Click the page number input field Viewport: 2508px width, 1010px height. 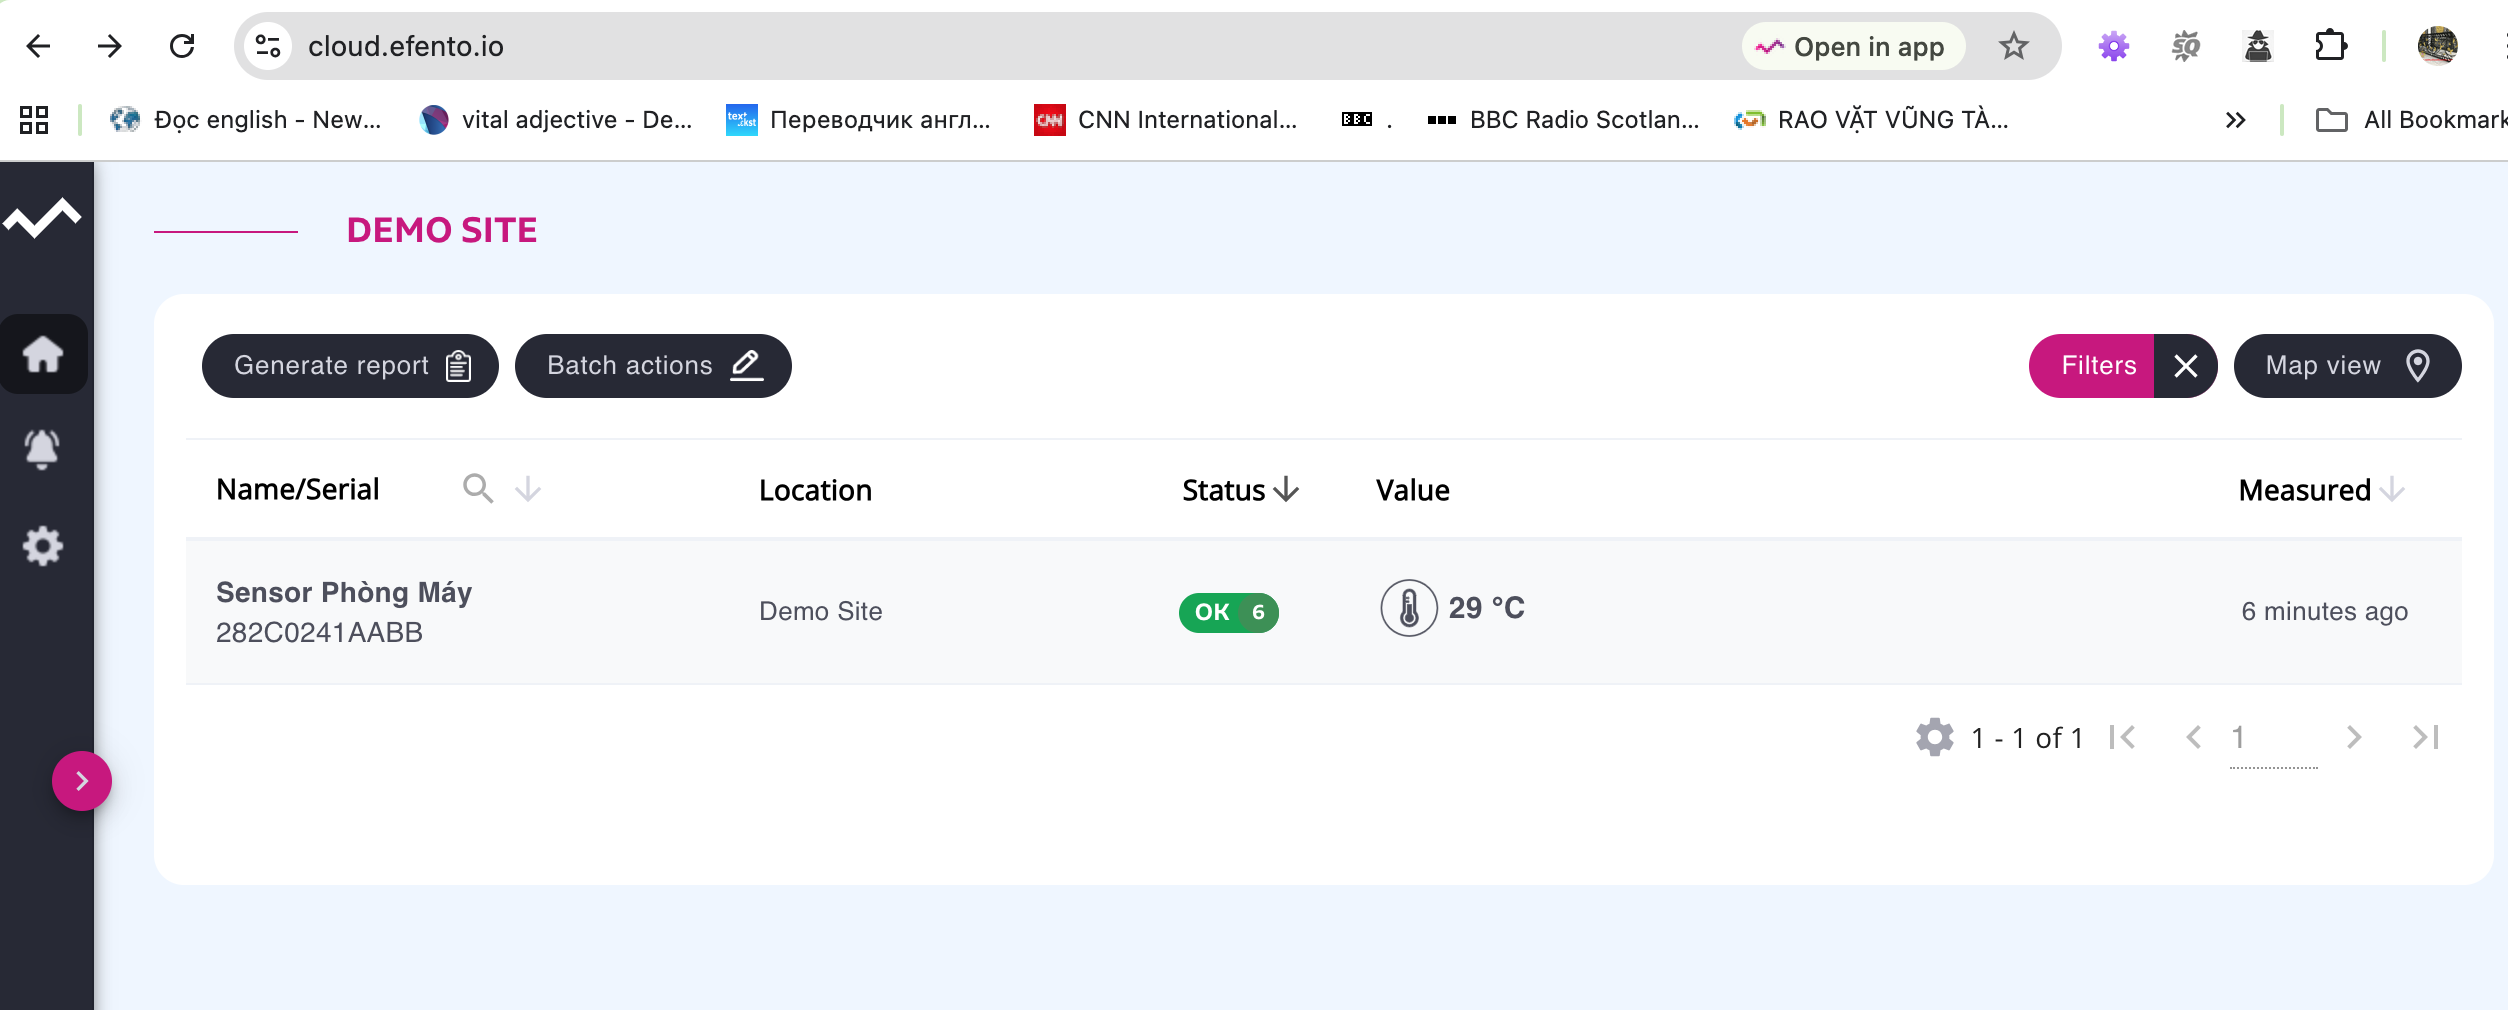(x=2272, y=738)
